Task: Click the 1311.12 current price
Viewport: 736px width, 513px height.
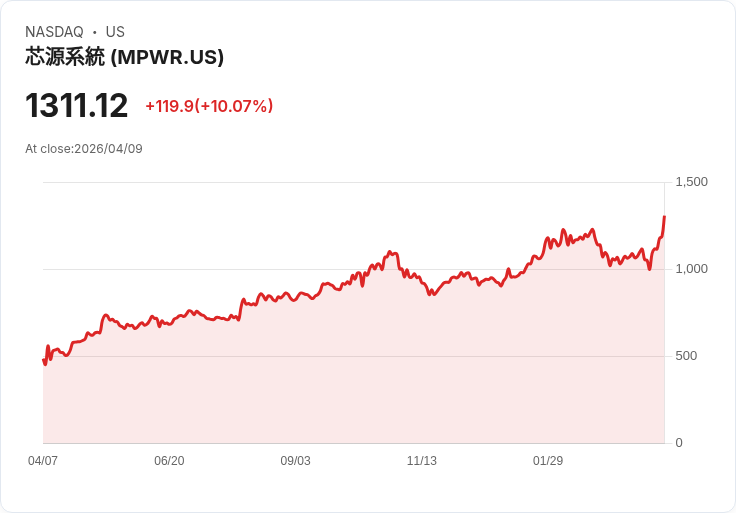Action: (77, 105)
